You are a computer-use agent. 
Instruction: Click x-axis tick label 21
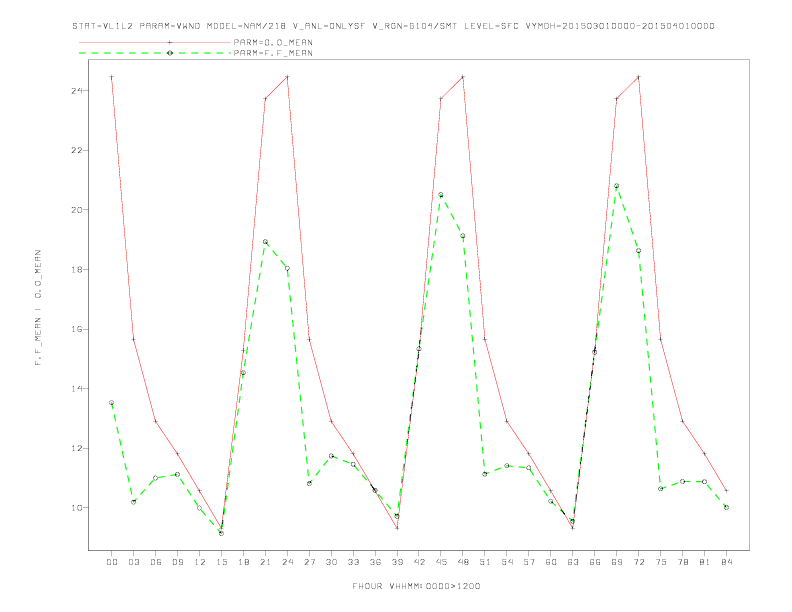265,562
